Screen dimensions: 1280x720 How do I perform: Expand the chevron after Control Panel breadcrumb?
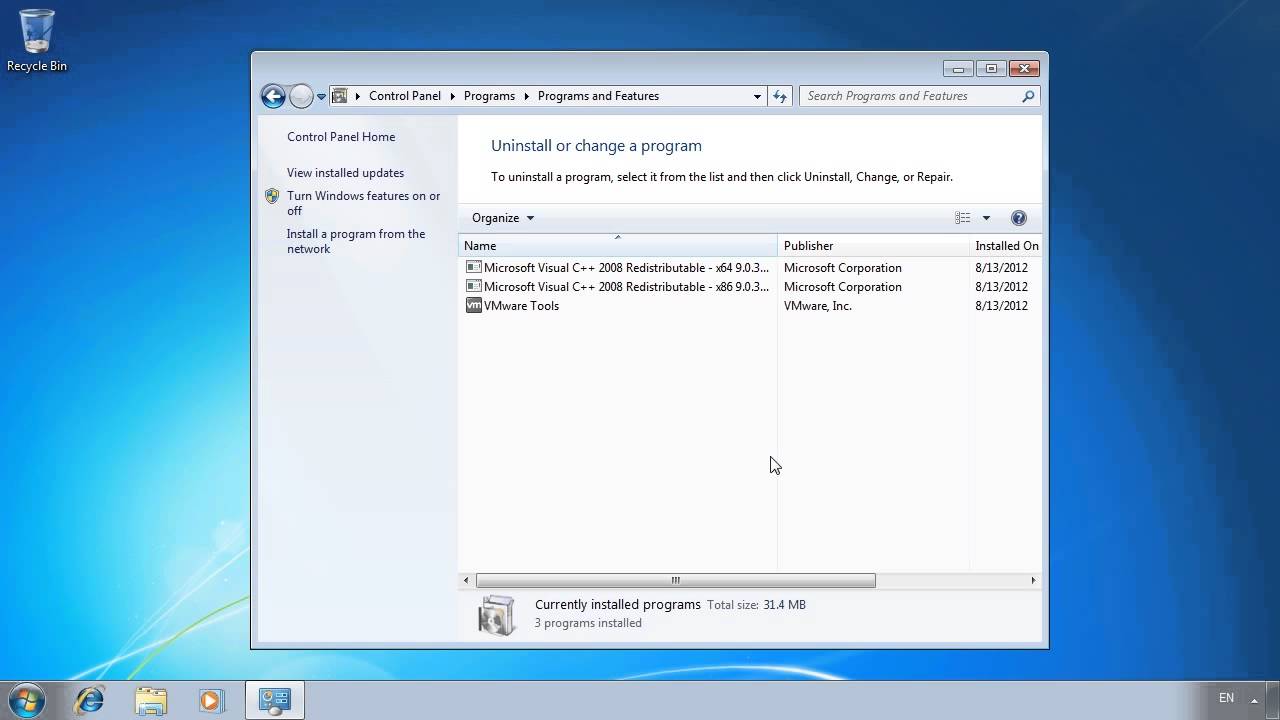[452, 96]
